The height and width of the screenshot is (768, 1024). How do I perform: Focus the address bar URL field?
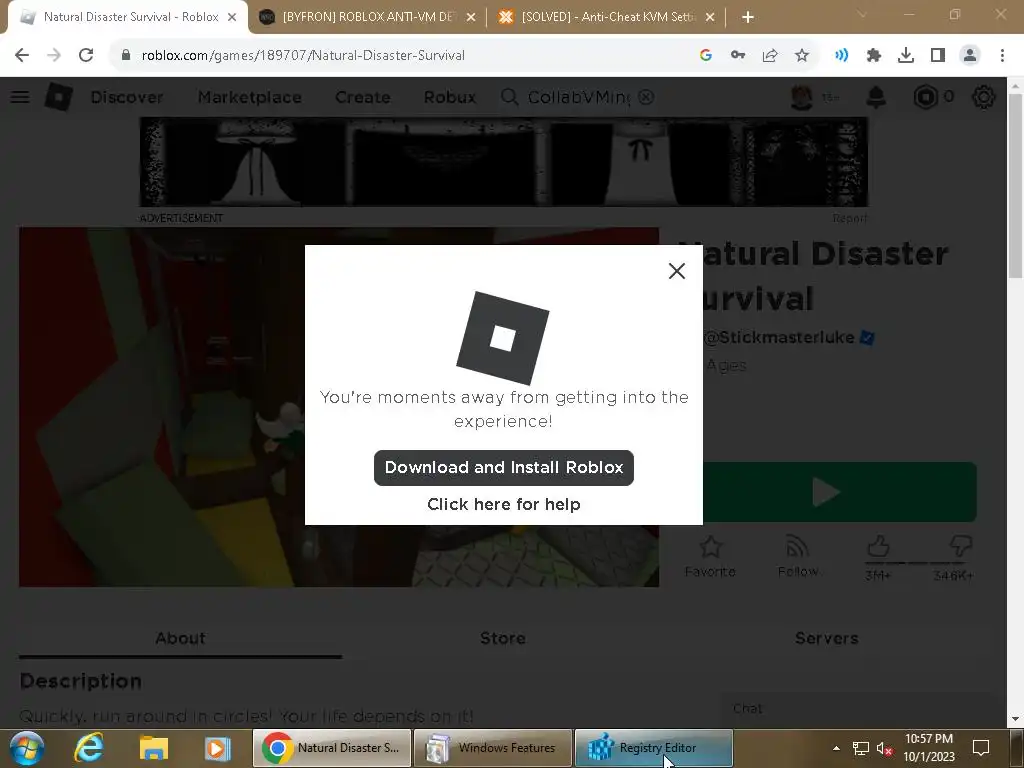(x=303, y=56)
